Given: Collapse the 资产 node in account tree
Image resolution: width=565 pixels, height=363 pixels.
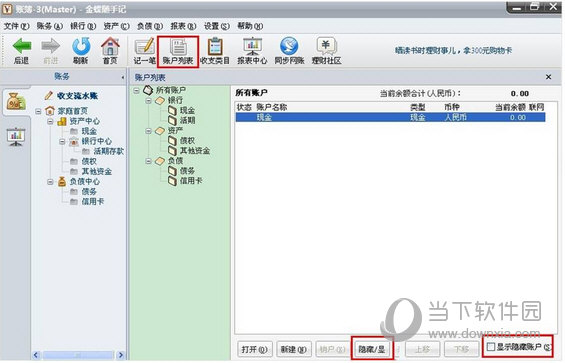Looking at the screenshot, I should point(148,131).
